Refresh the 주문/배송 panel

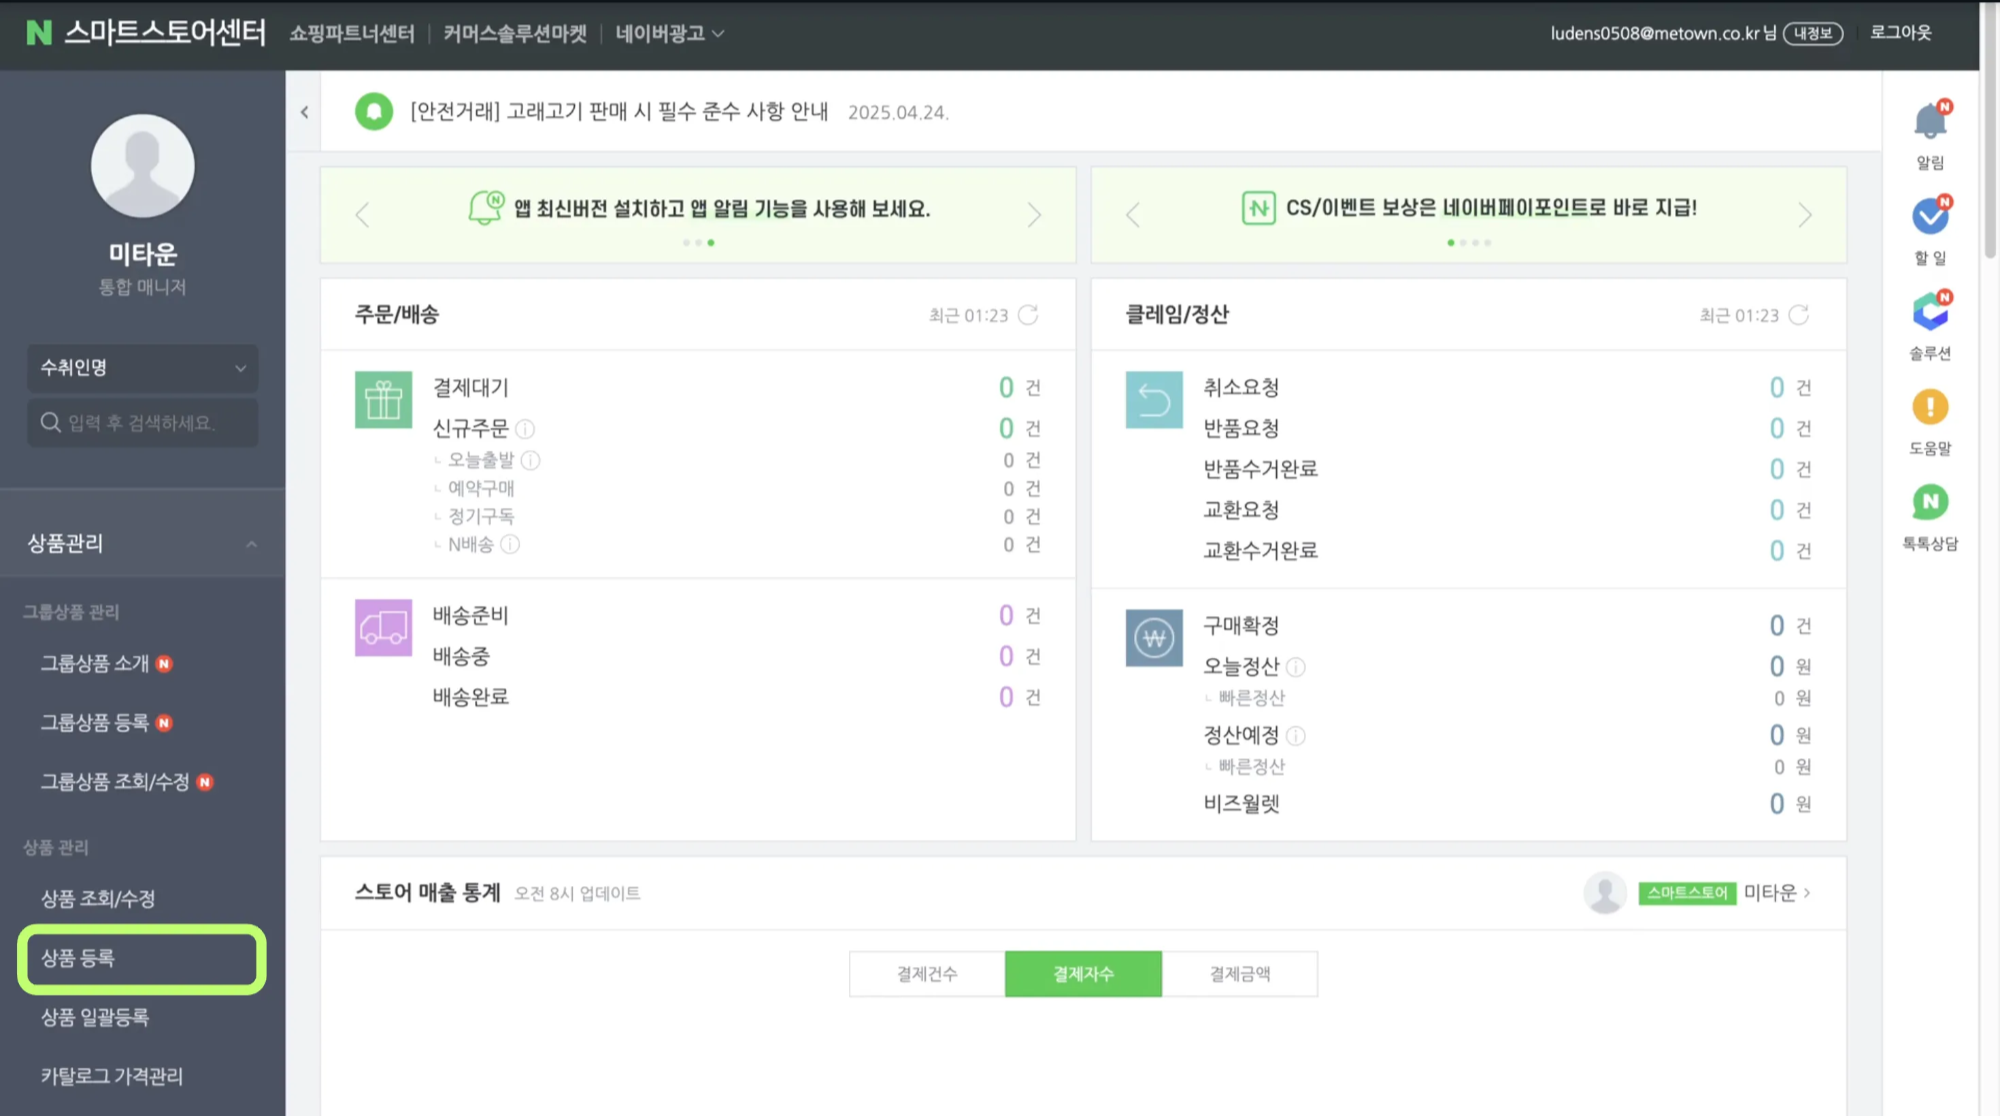(x=1029, y=314)
